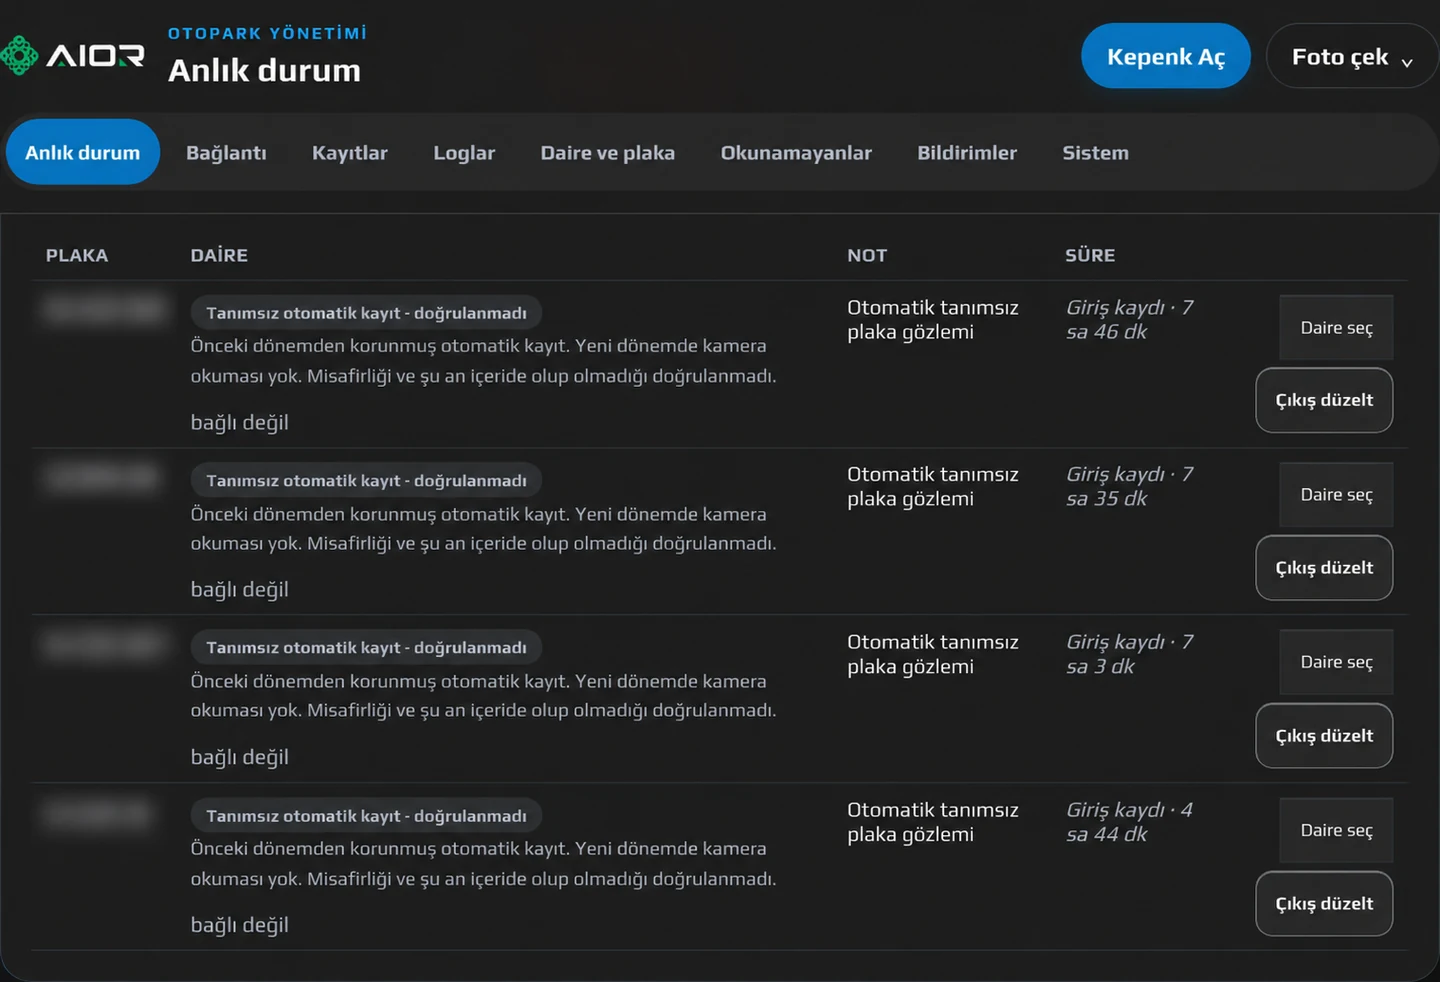Open Daire seç for the 7 sa 46 dk entry
Screen dimensions: 1440x982
coord(1336,327)
